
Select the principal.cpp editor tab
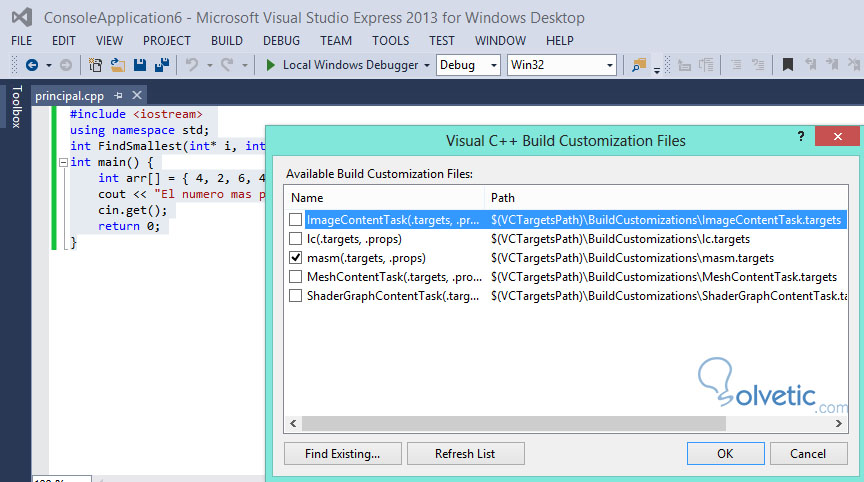point(69,96)
